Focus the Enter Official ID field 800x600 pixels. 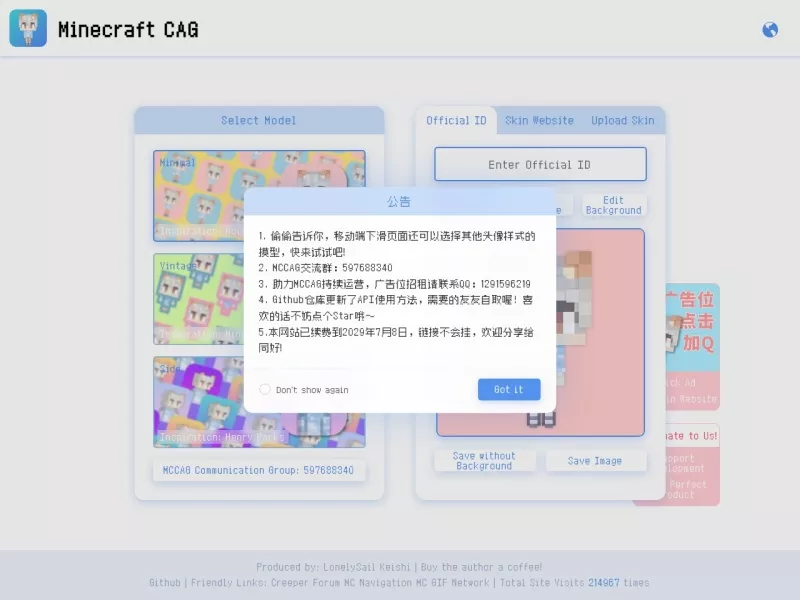click(x=540, y=164)
